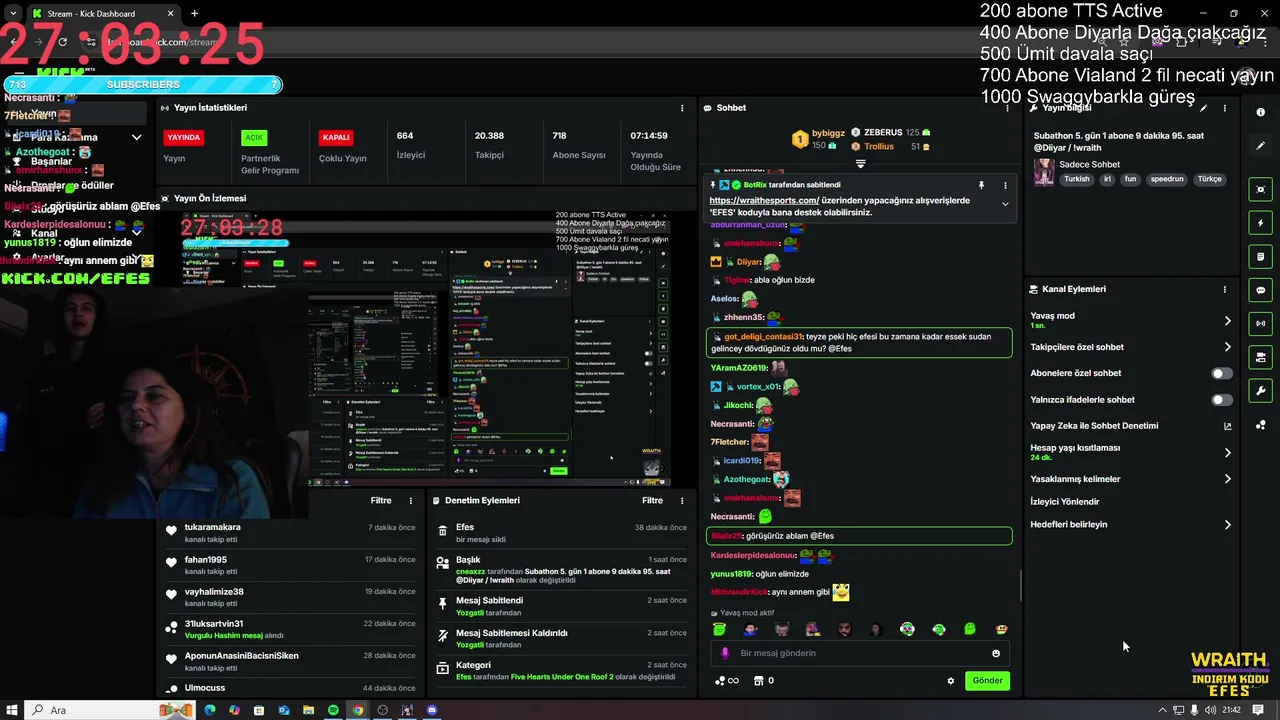Image resolution: width=1280 pixels, height=720 pixels.
Task: Click the pencil edit icon in right sidebar
Action: coord(1260,145)
